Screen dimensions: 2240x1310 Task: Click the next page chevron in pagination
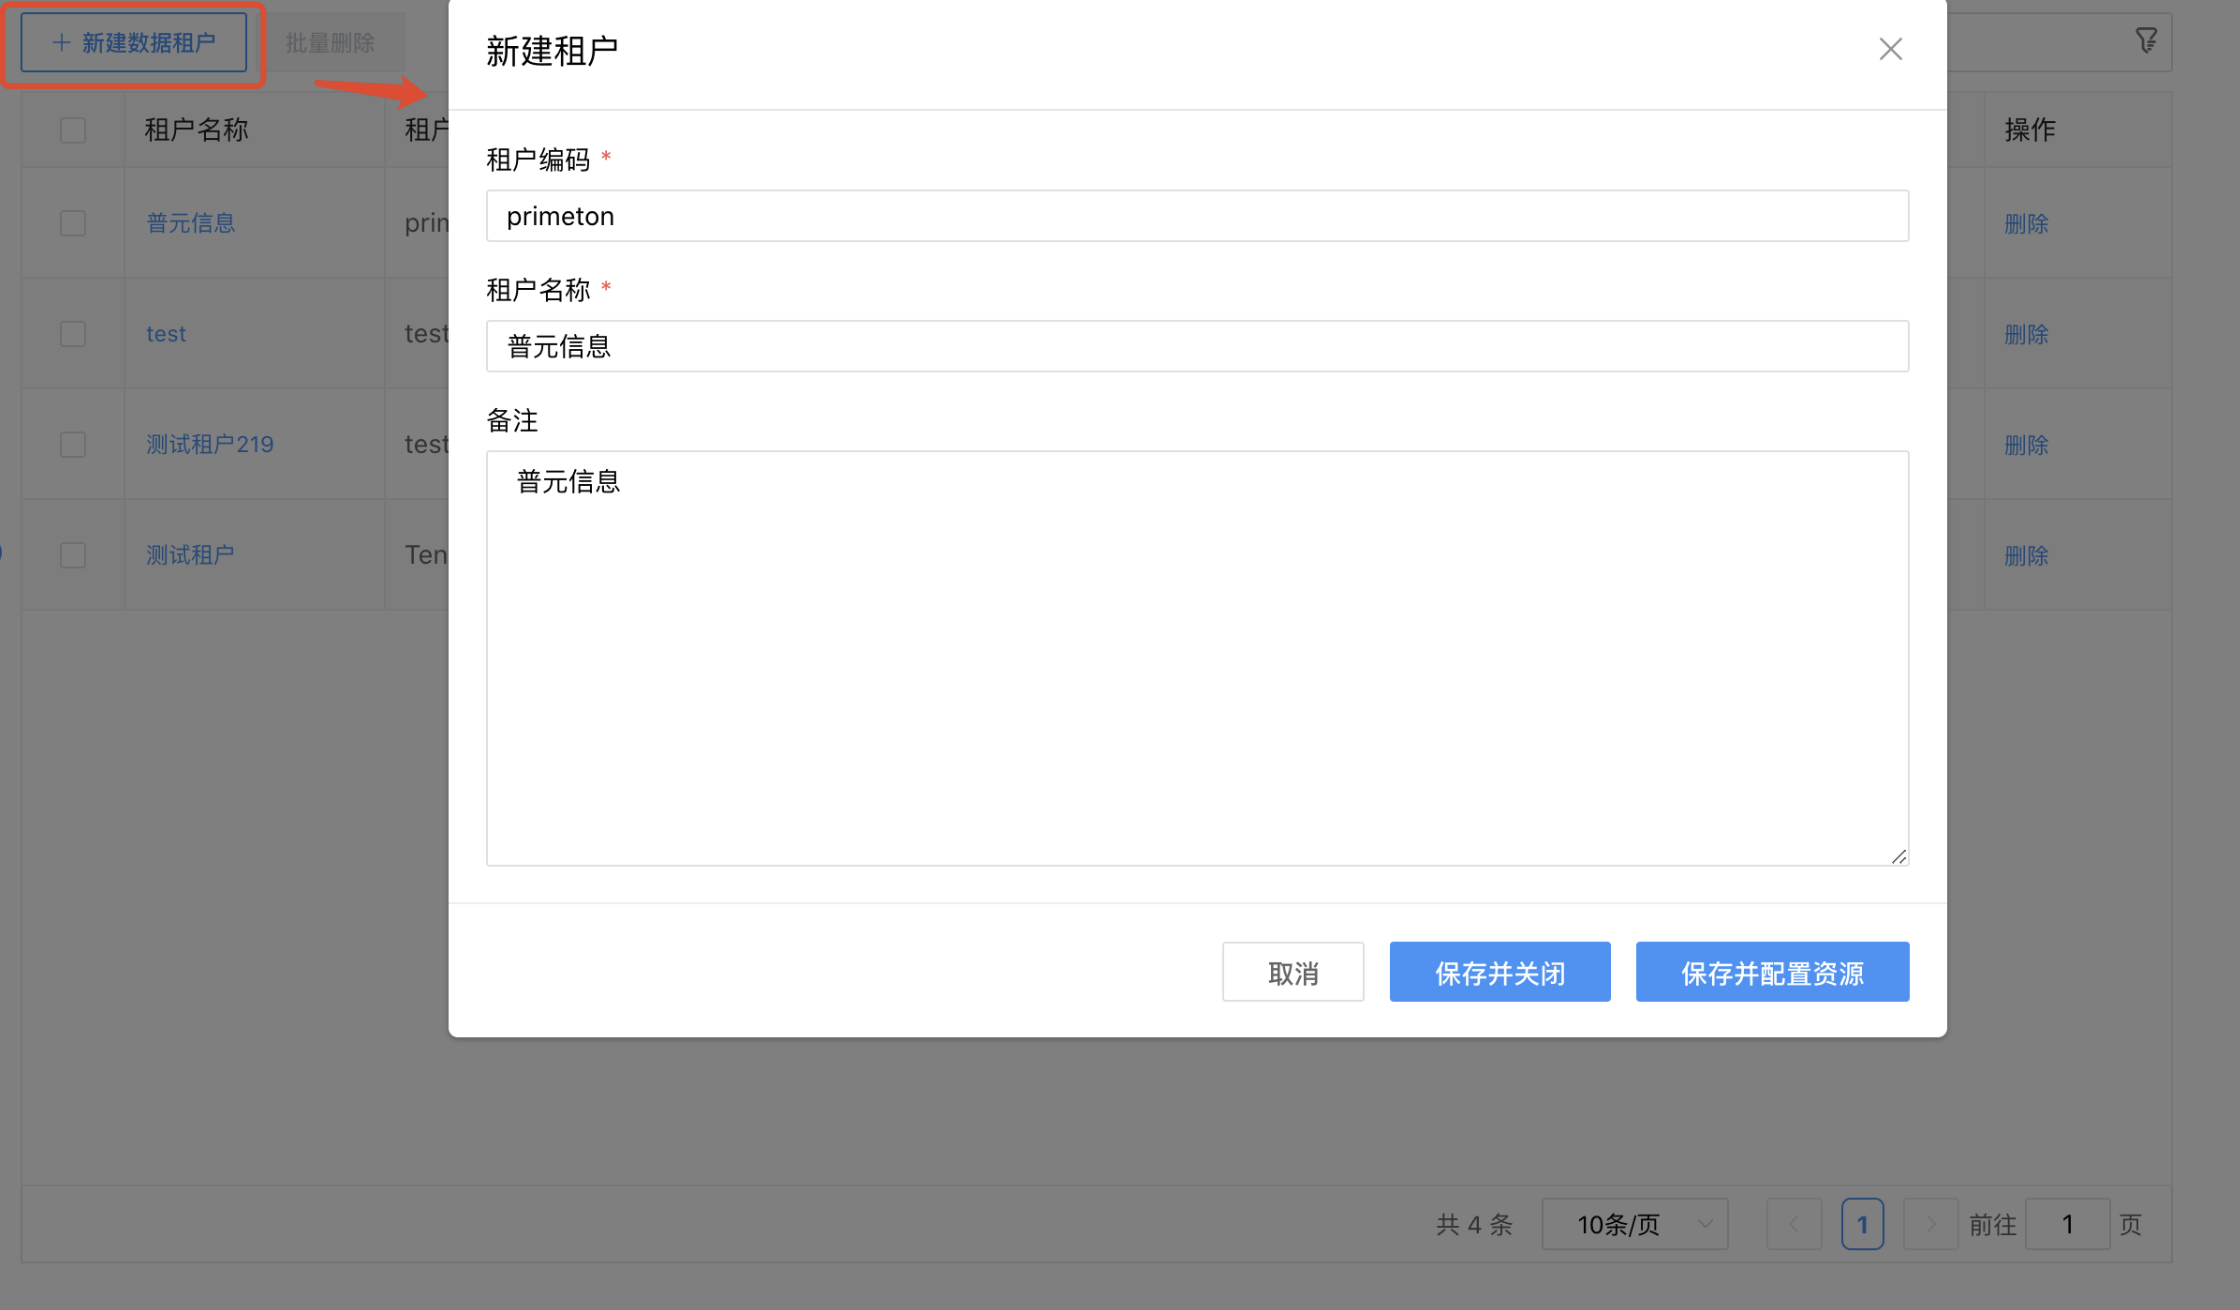[x=1931, y=1223]
